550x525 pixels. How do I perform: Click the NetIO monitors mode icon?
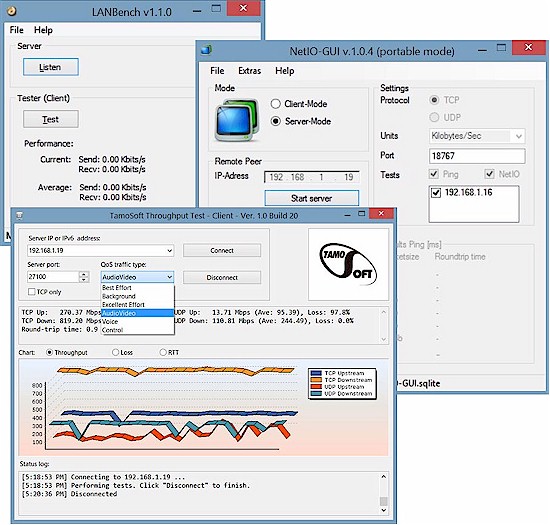(x=237, y=120)
